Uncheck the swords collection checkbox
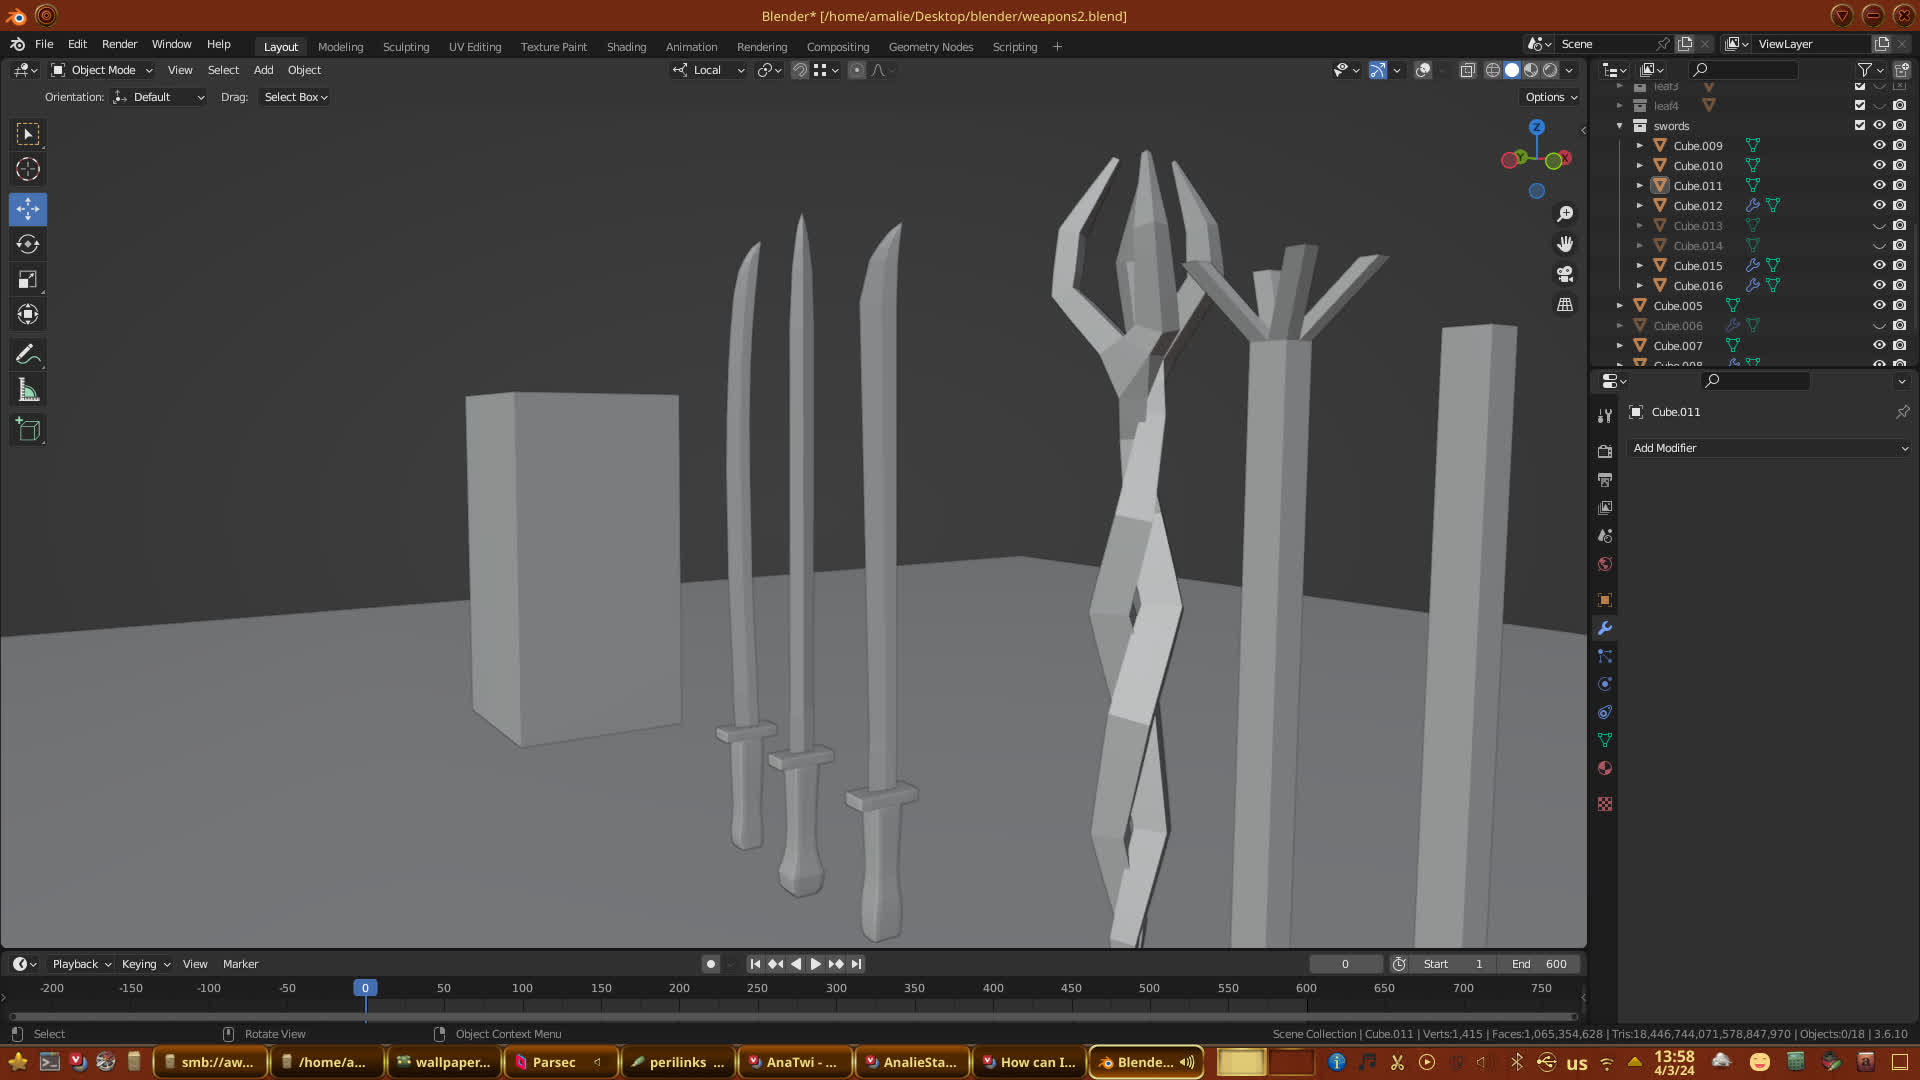 [1860, 125]
